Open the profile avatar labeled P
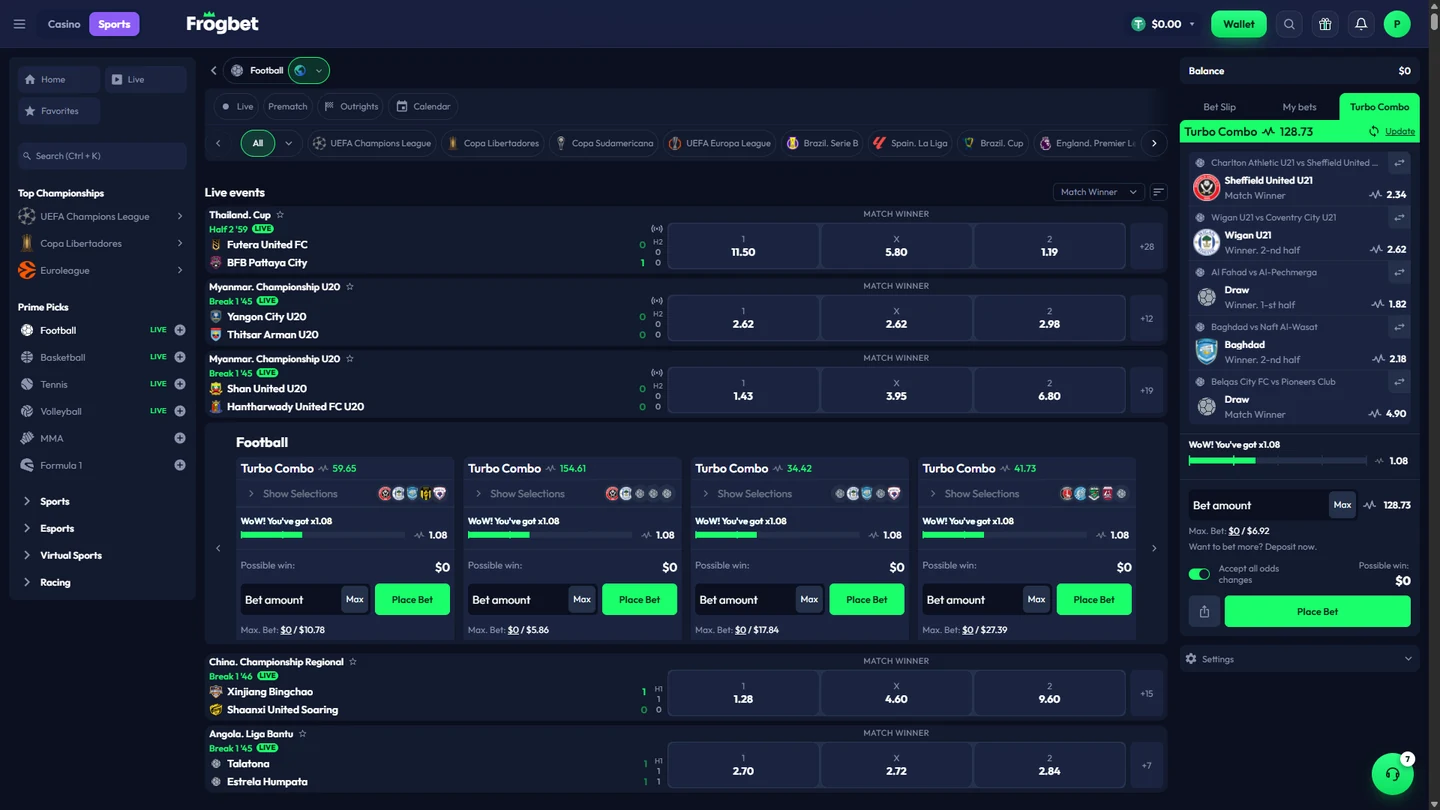 click(x=1397, y=24)
